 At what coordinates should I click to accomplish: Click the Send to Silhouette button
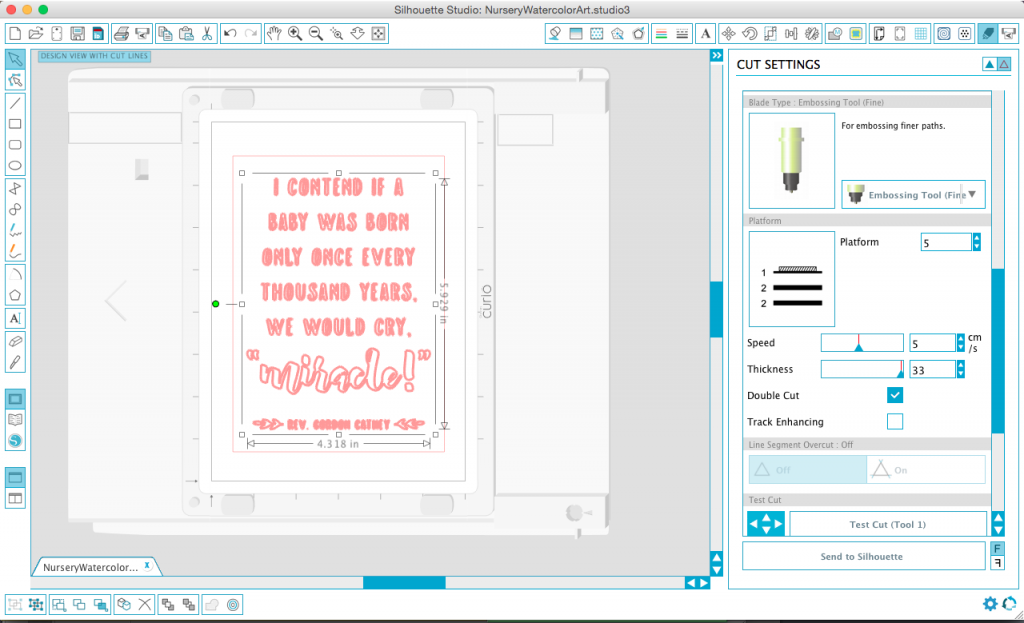pos(863,556)
